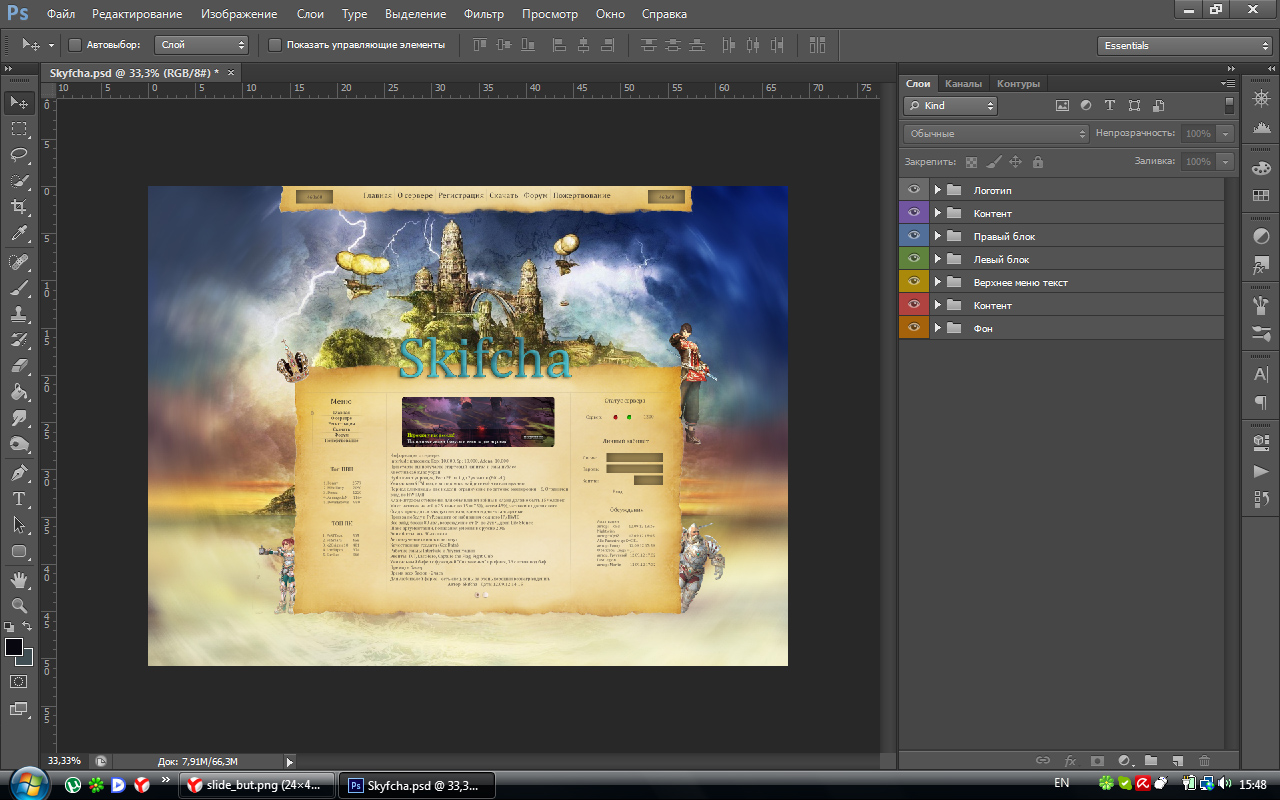
Task: Expand the Фон group
Action: coord(938,328)
